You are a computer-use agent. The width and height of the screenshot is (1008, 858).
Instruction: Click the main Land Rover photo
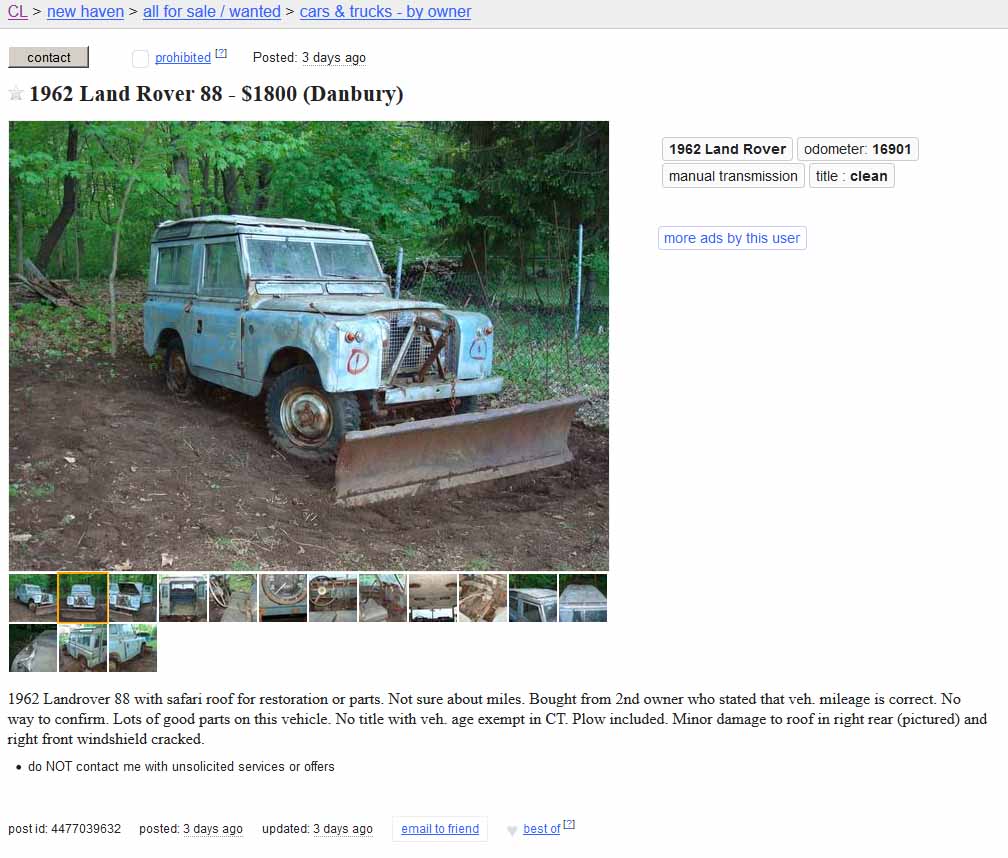click(309, 346)
